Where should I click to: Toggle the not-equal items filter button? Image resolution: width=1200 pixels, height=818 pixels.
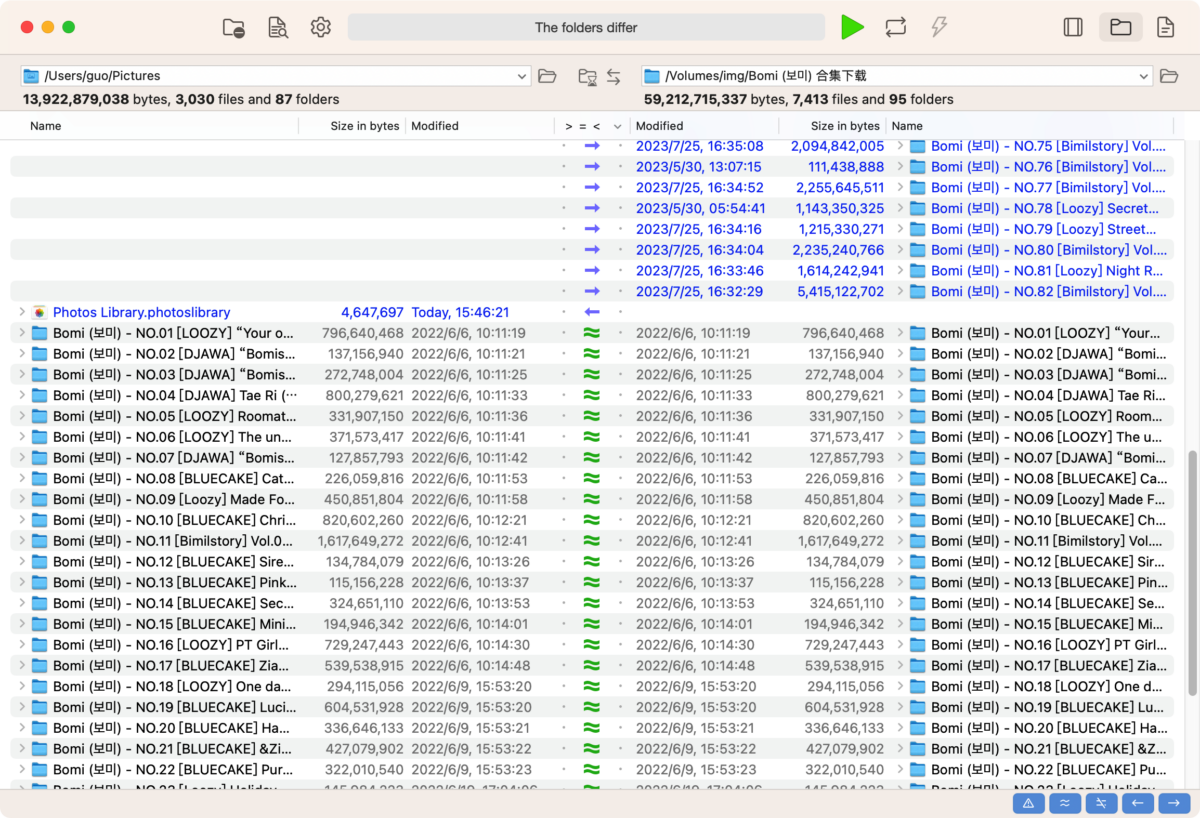click(1101, 803)
